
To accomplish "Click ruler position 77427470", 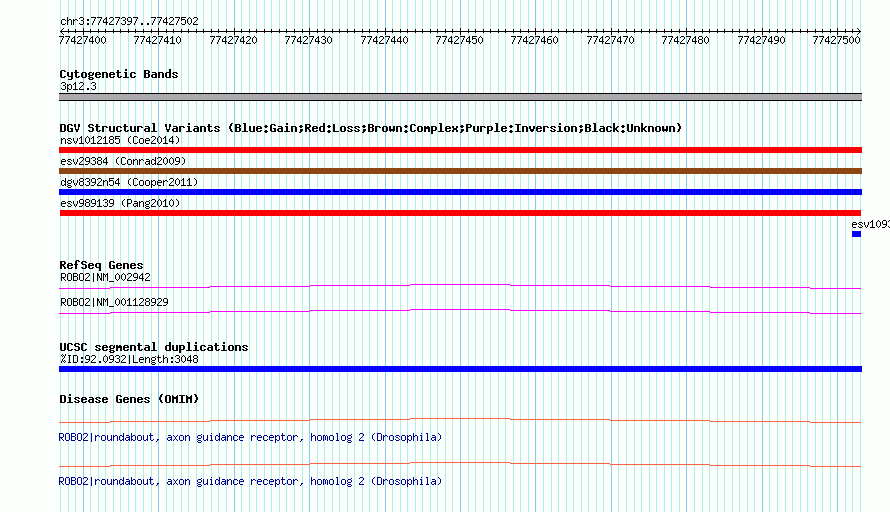I will 610,40.
